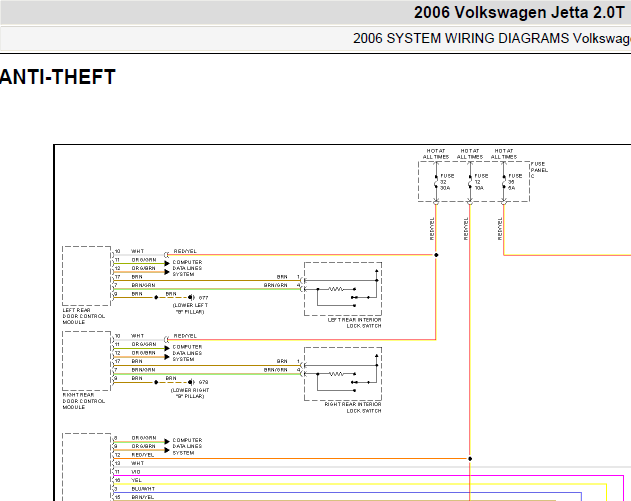Click "HOT AT ALL TIMES" above fuse 32
Viewport: 631px width, 501px height.
coord(436,154)
